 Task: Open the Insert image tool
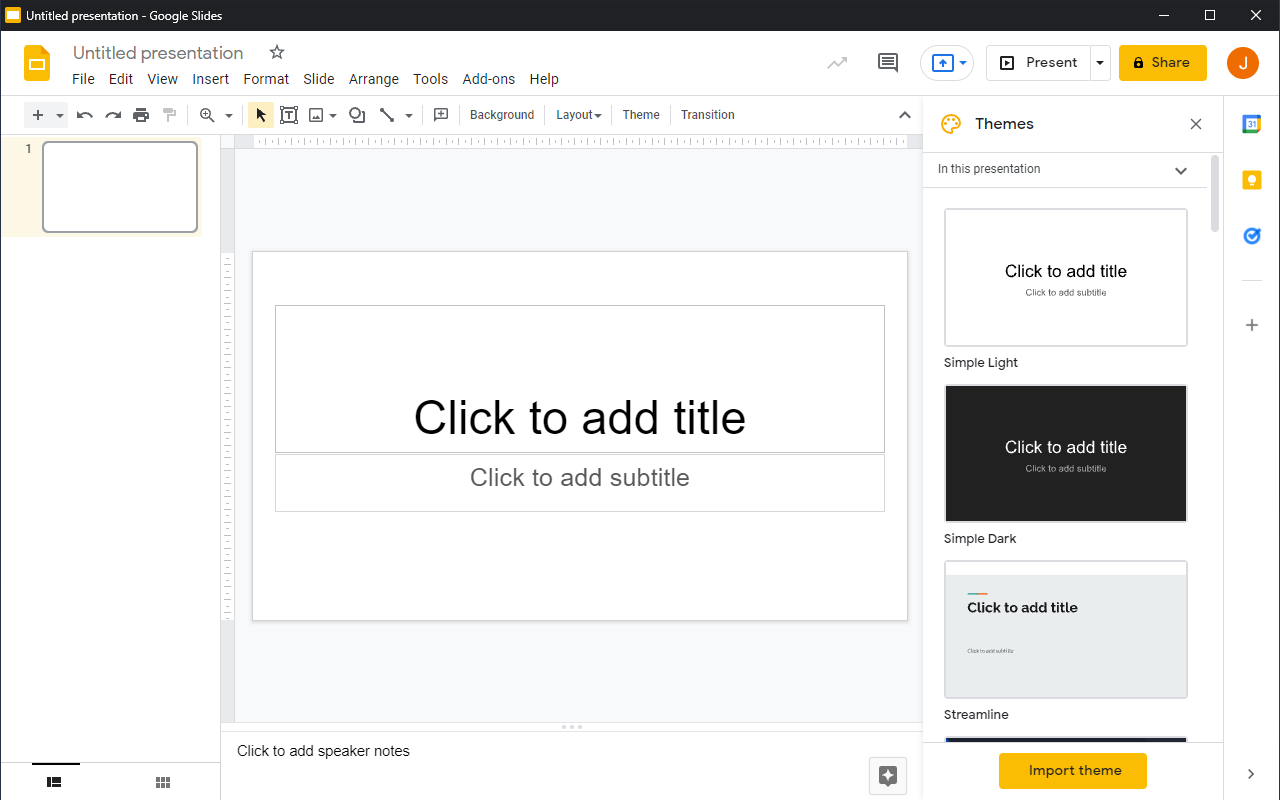point(317,114)
